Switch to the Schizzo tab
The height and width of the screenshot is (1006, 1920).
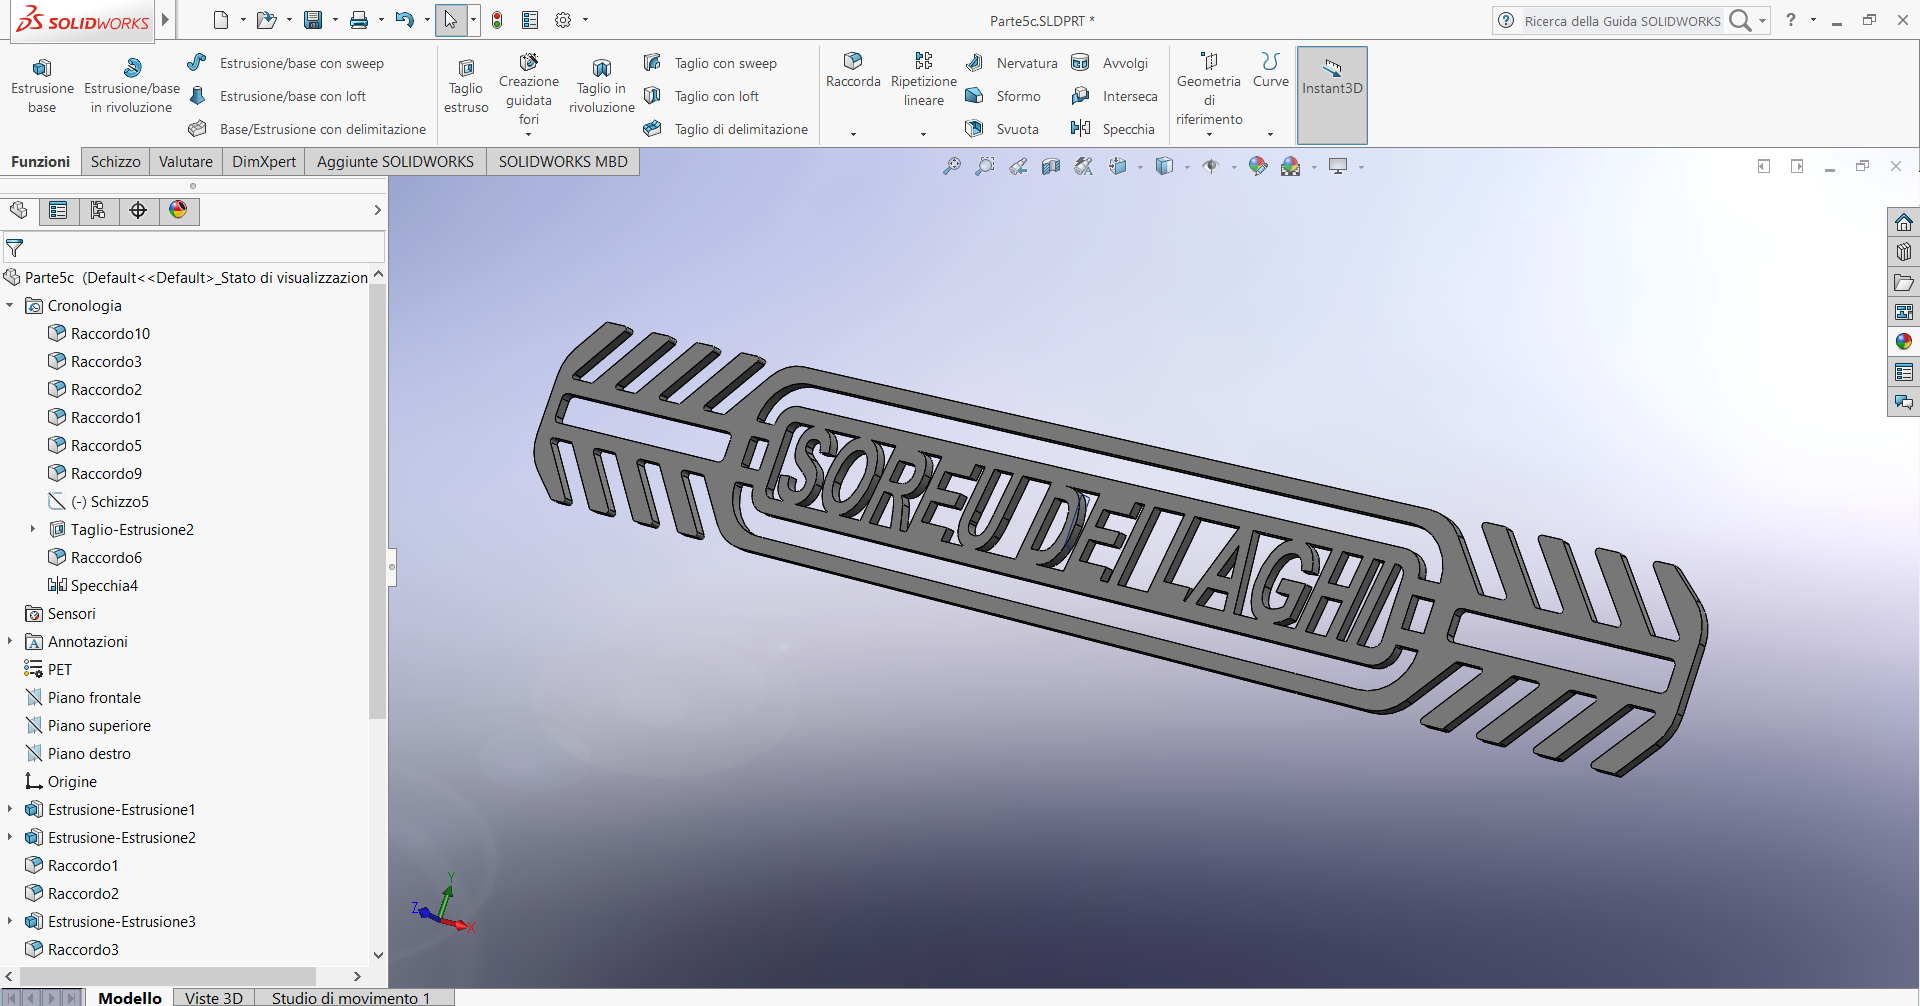click(116, 161)
